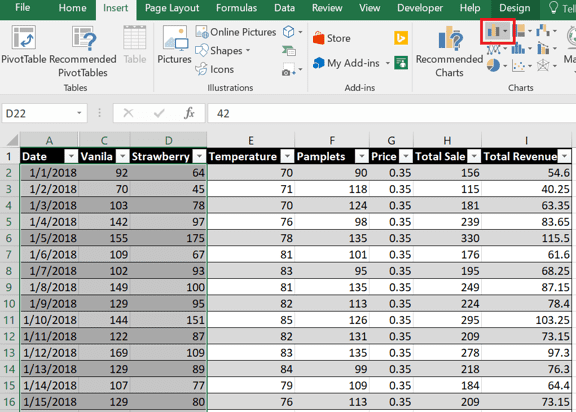Select the Vanila cell with 169
576x412 pixels.
pyautogui.click(x=104, y=353)
